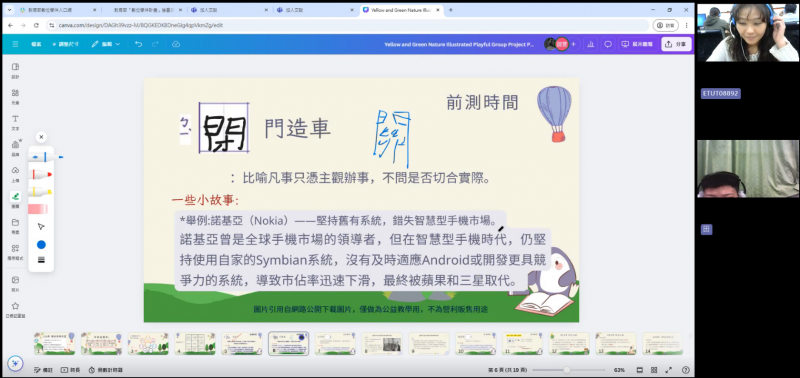The image size is (800, 378).
Task: Click the 分享 (Share) button
Action: (676, 44)
